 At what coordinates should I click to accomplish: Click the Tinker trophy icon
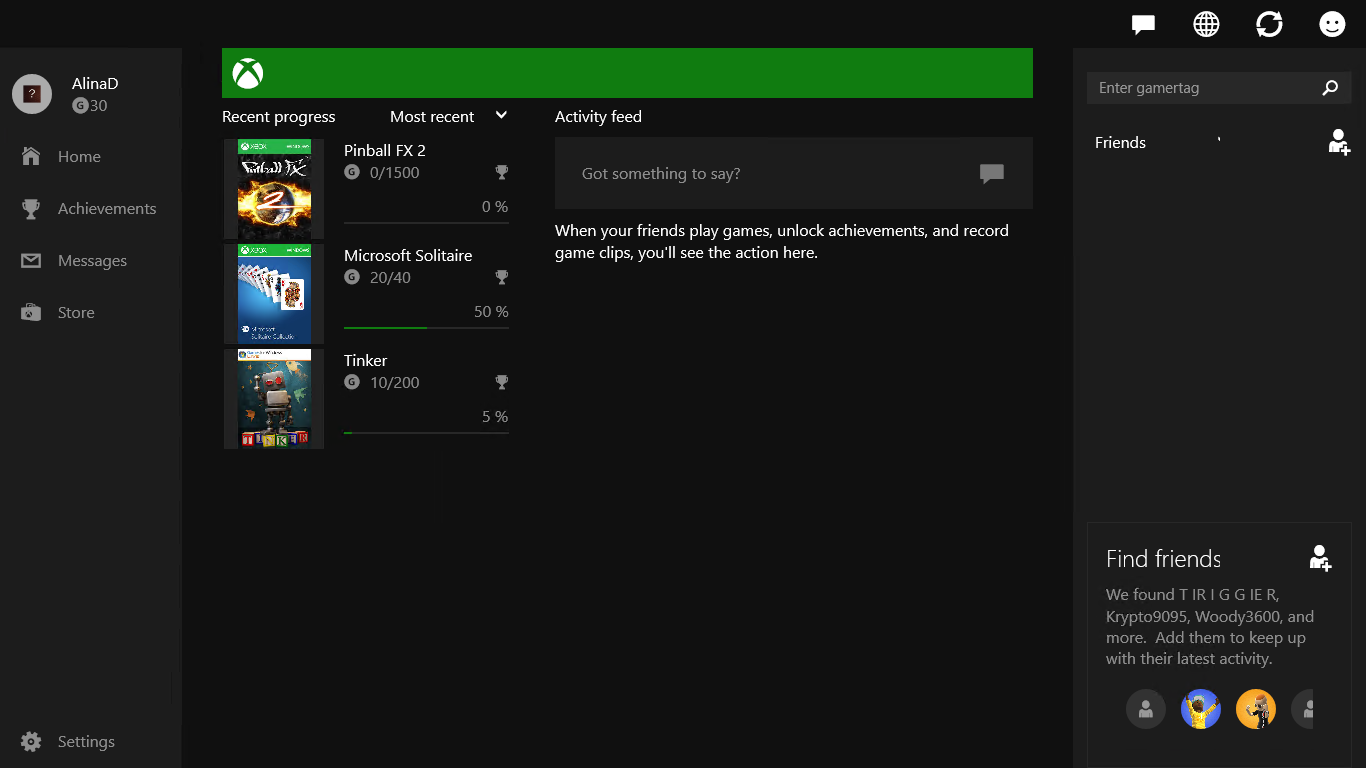pos(502,382)
